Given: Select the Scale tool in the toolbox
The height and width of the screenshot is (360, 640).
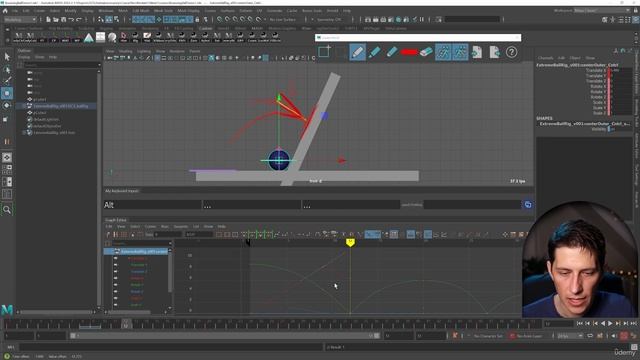Looking at the screenshot, I should pyautogui.click(x=6, y=119).
